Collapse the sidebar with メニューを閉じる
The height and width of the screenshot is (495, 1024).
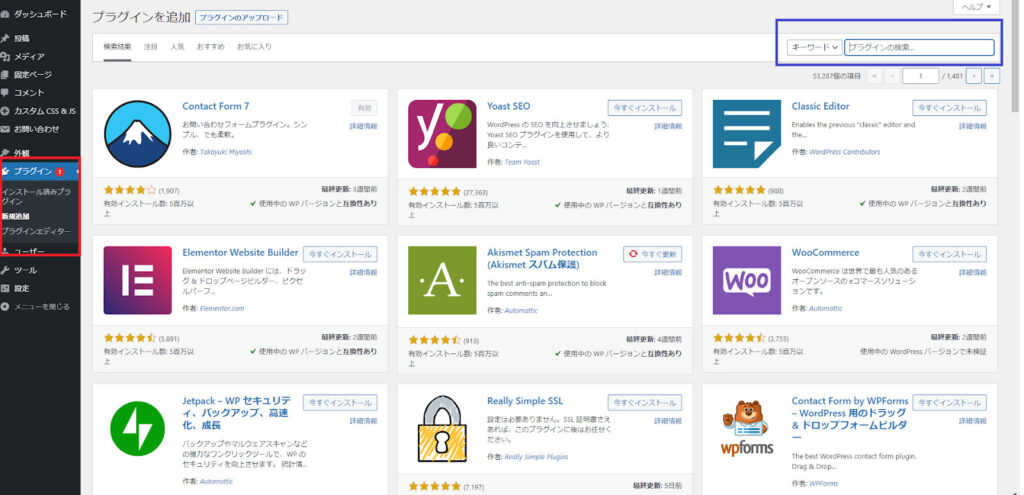pyautogui.click(x=40, y=306)
